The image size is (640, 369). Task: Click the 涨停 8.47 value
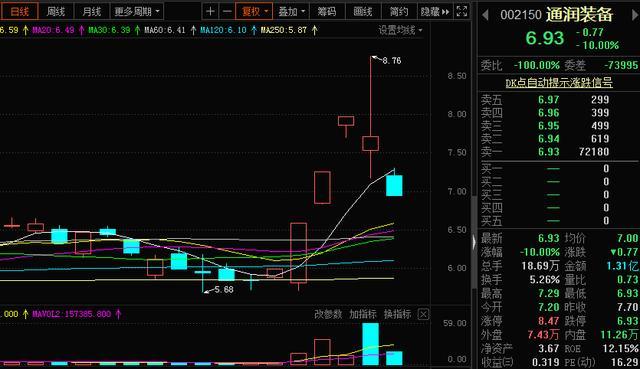tap(549, 321)
